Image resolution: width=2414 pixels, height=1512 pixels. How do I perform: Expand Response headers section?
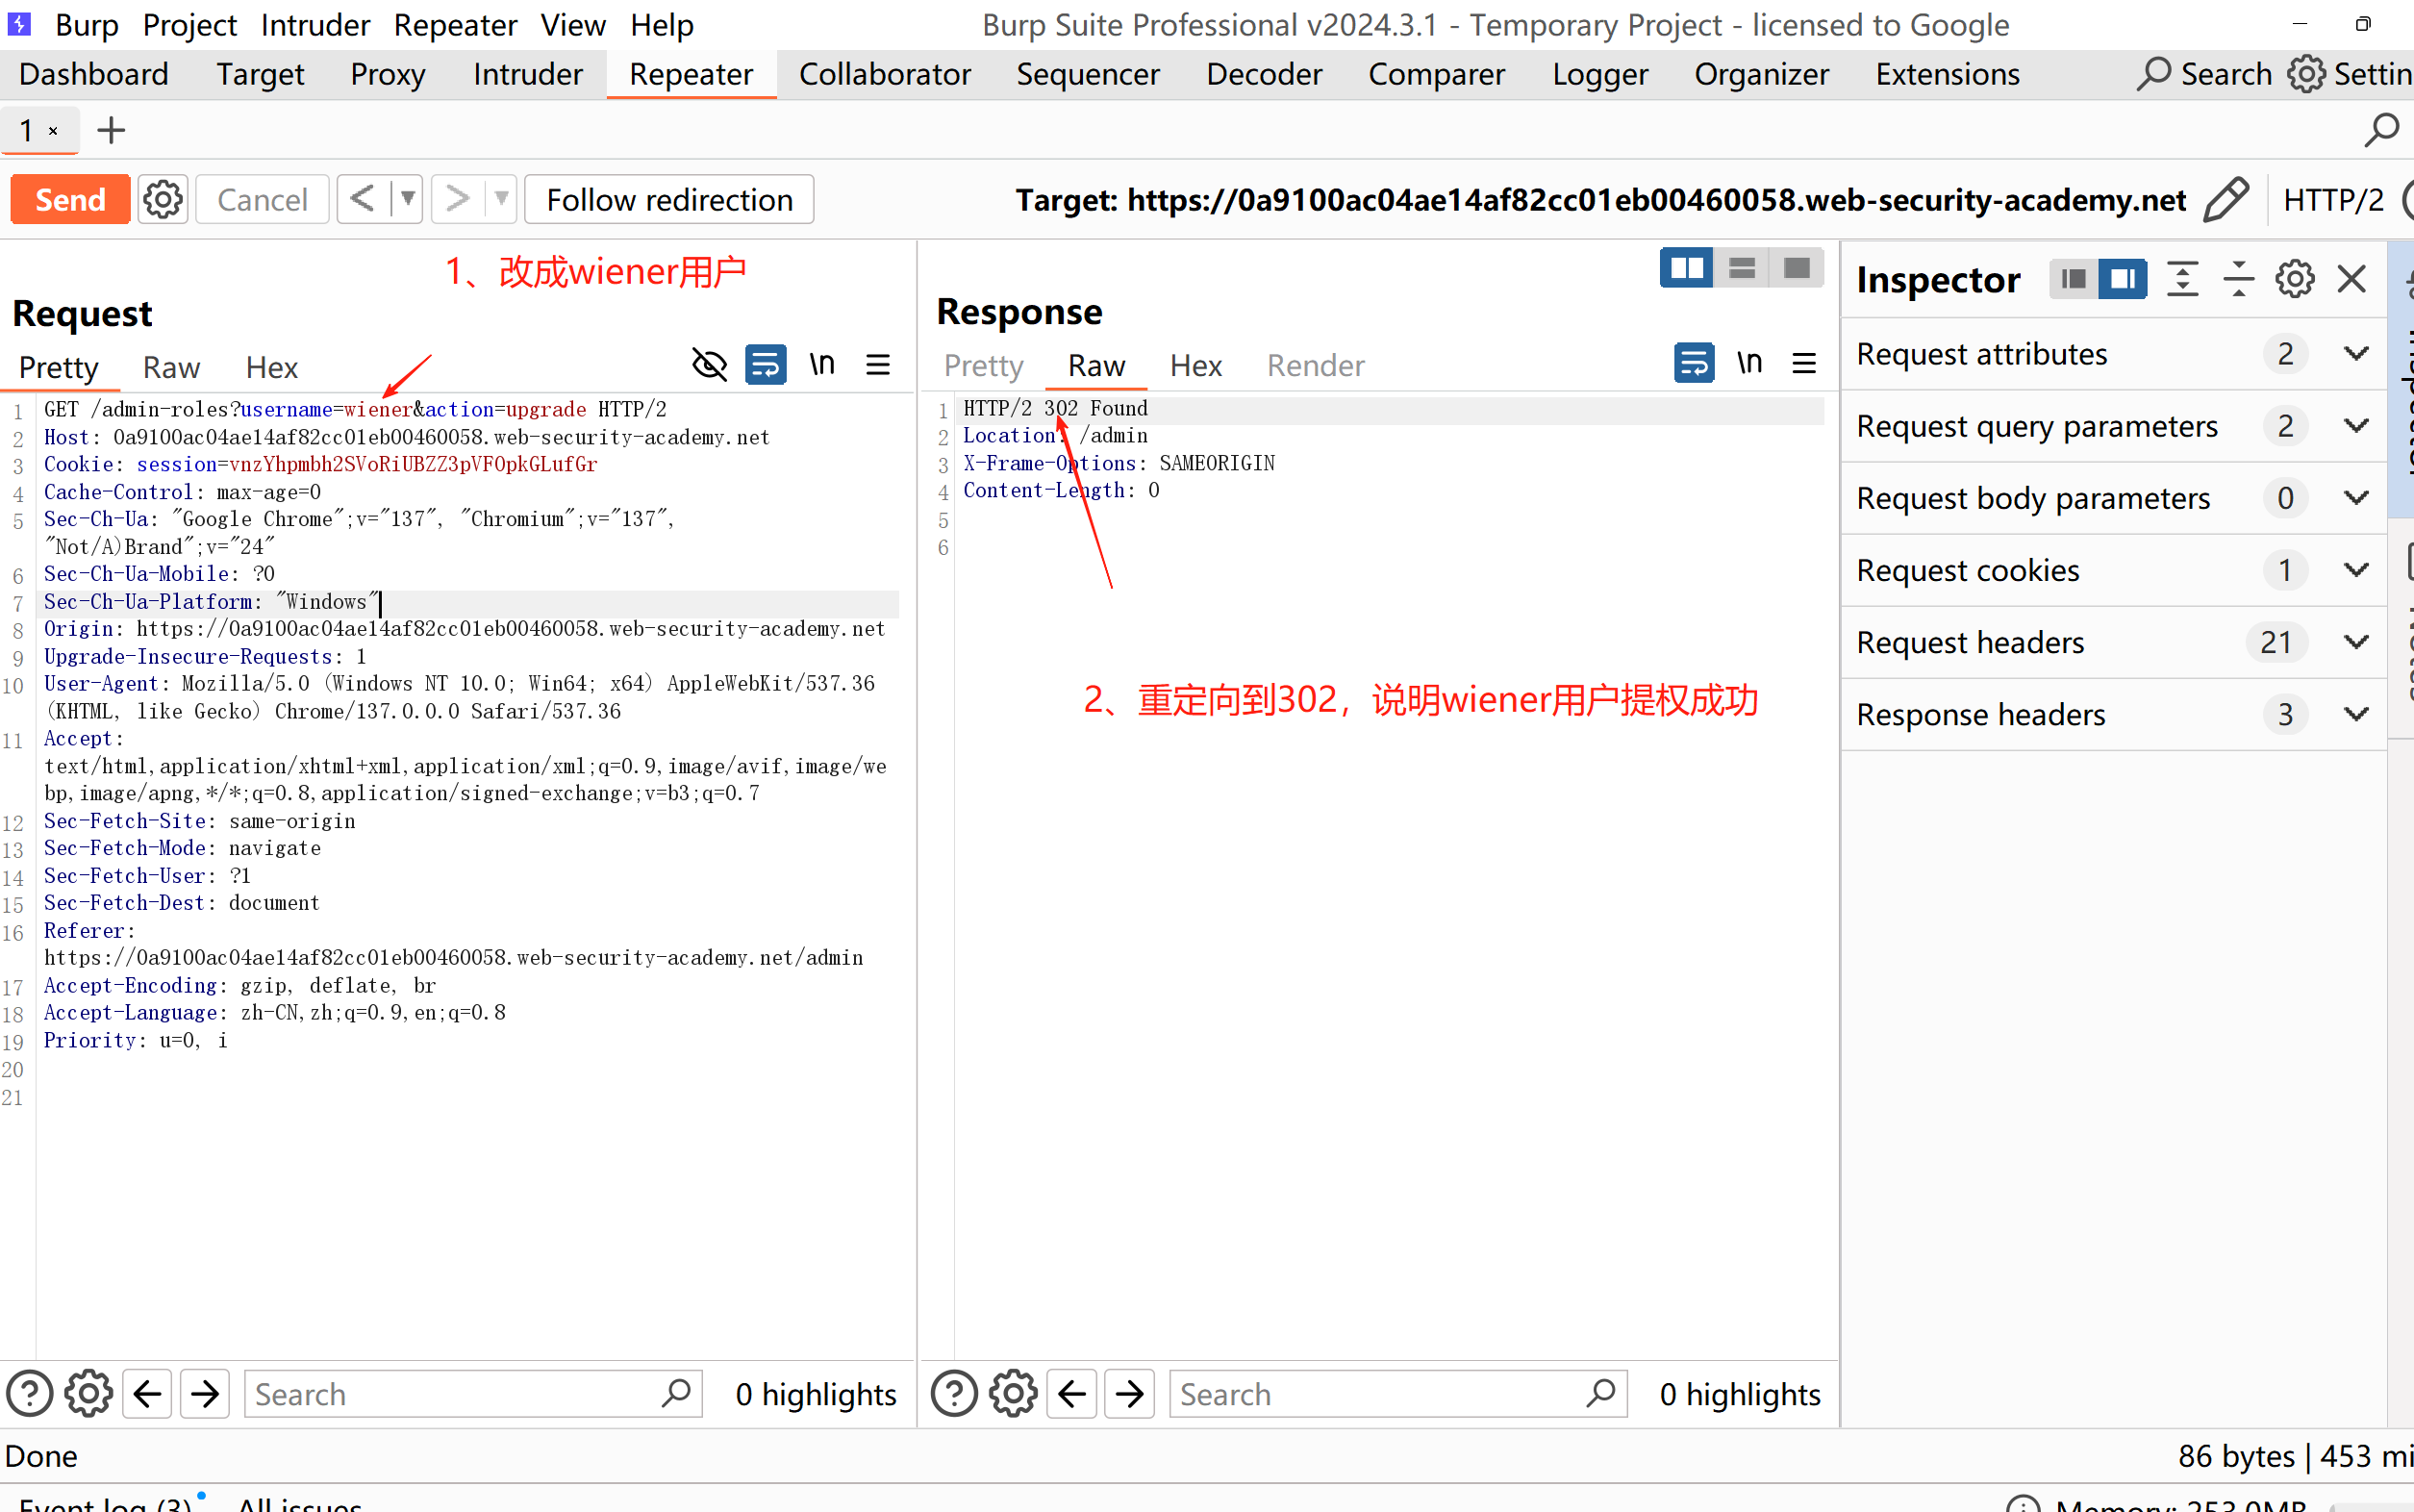pos(2356,714)
